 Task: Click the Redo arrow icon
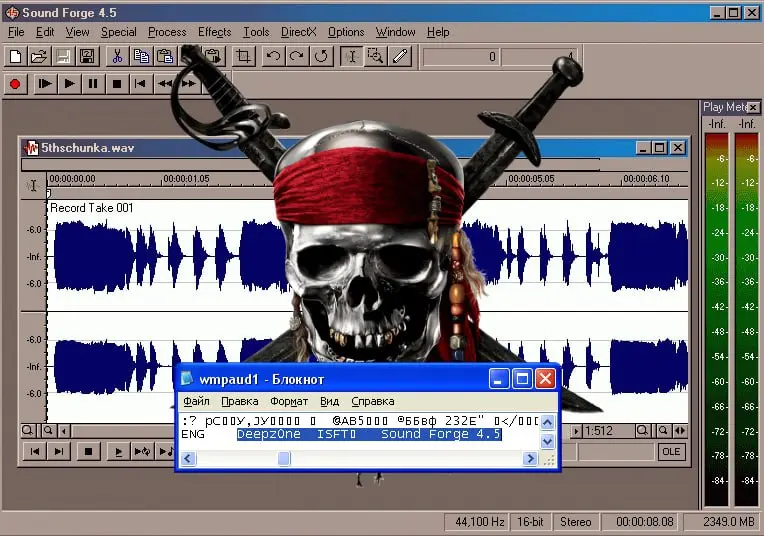click(297, 57)
